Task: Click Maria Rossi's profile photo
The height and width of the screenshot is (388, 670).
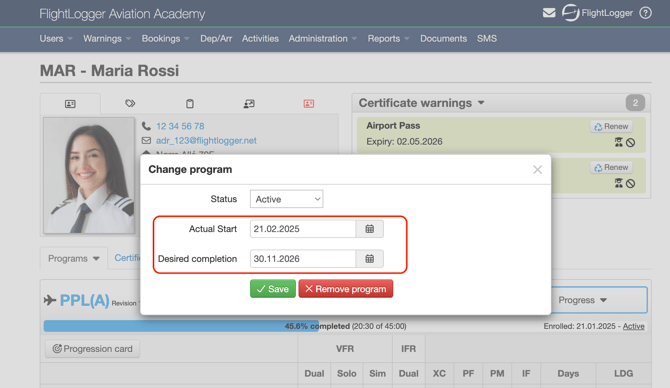Action: tap(89, 176)
